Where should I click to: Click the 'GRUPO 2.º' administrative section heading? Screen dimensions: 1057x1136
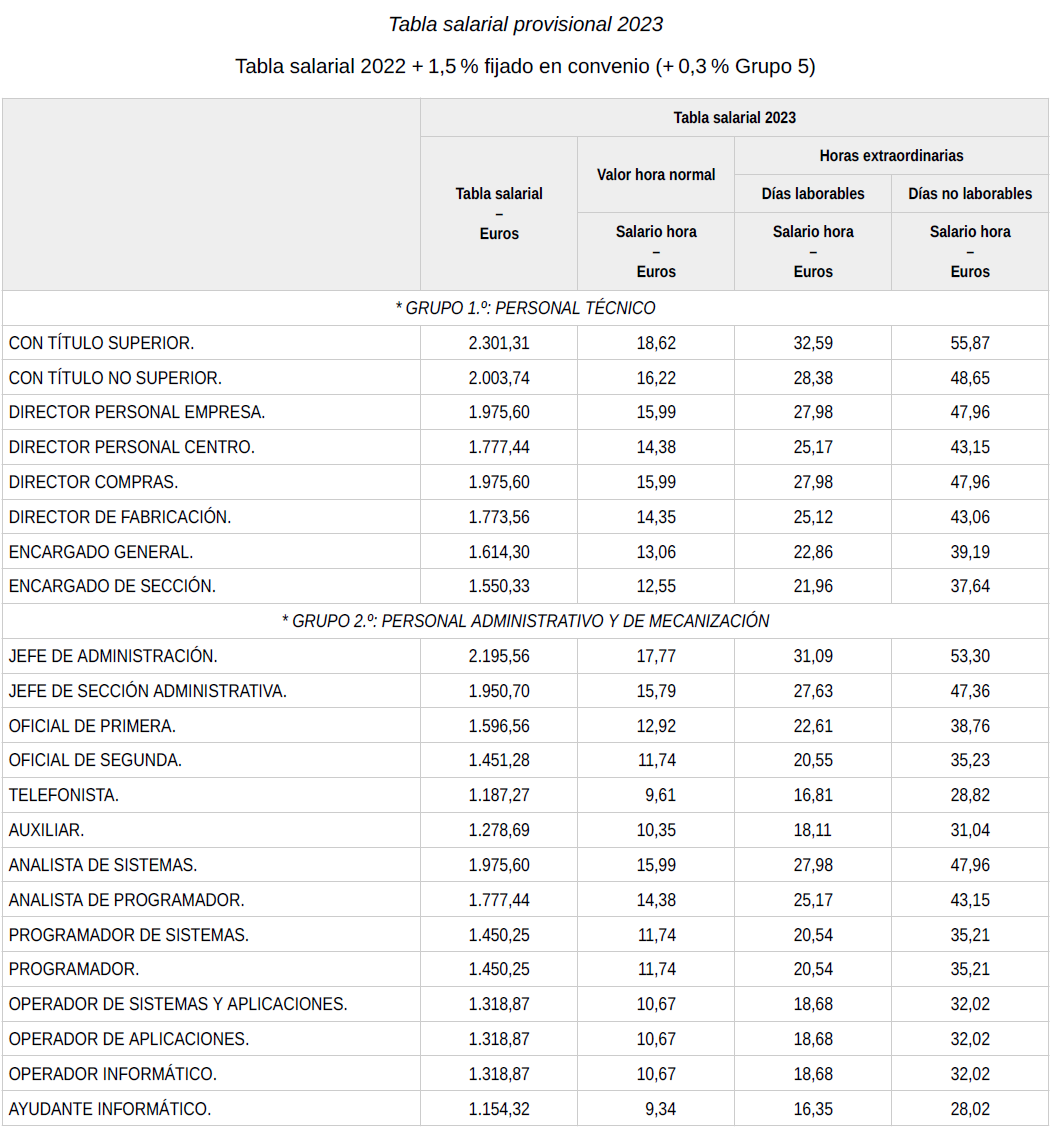tap(526, 621)
